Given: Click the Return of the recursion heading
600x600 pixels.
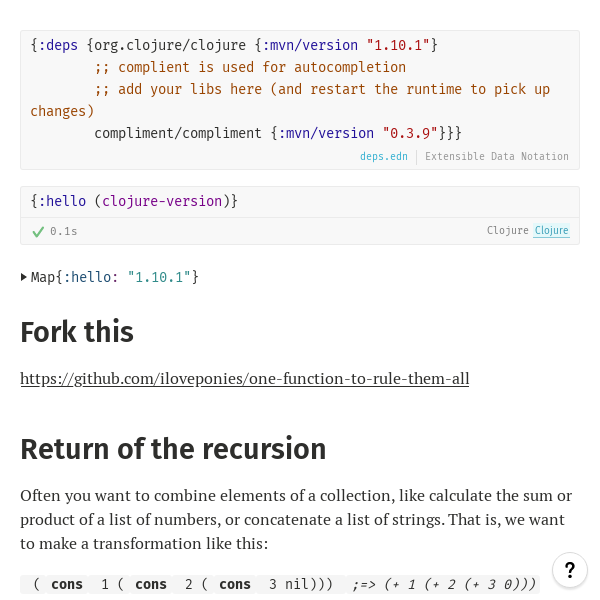Looking at the screenshot, I should pos(173,449).
